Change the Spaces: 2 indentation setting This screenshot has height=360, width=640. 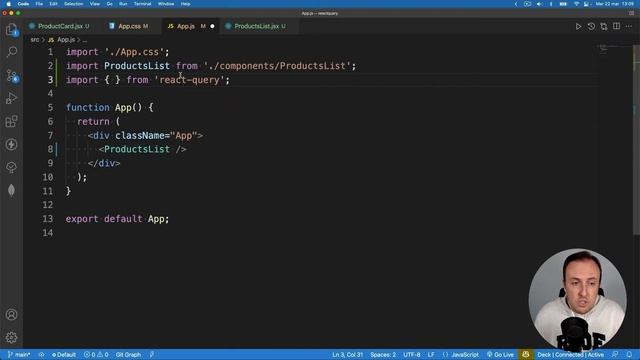[x=383, y=355]
